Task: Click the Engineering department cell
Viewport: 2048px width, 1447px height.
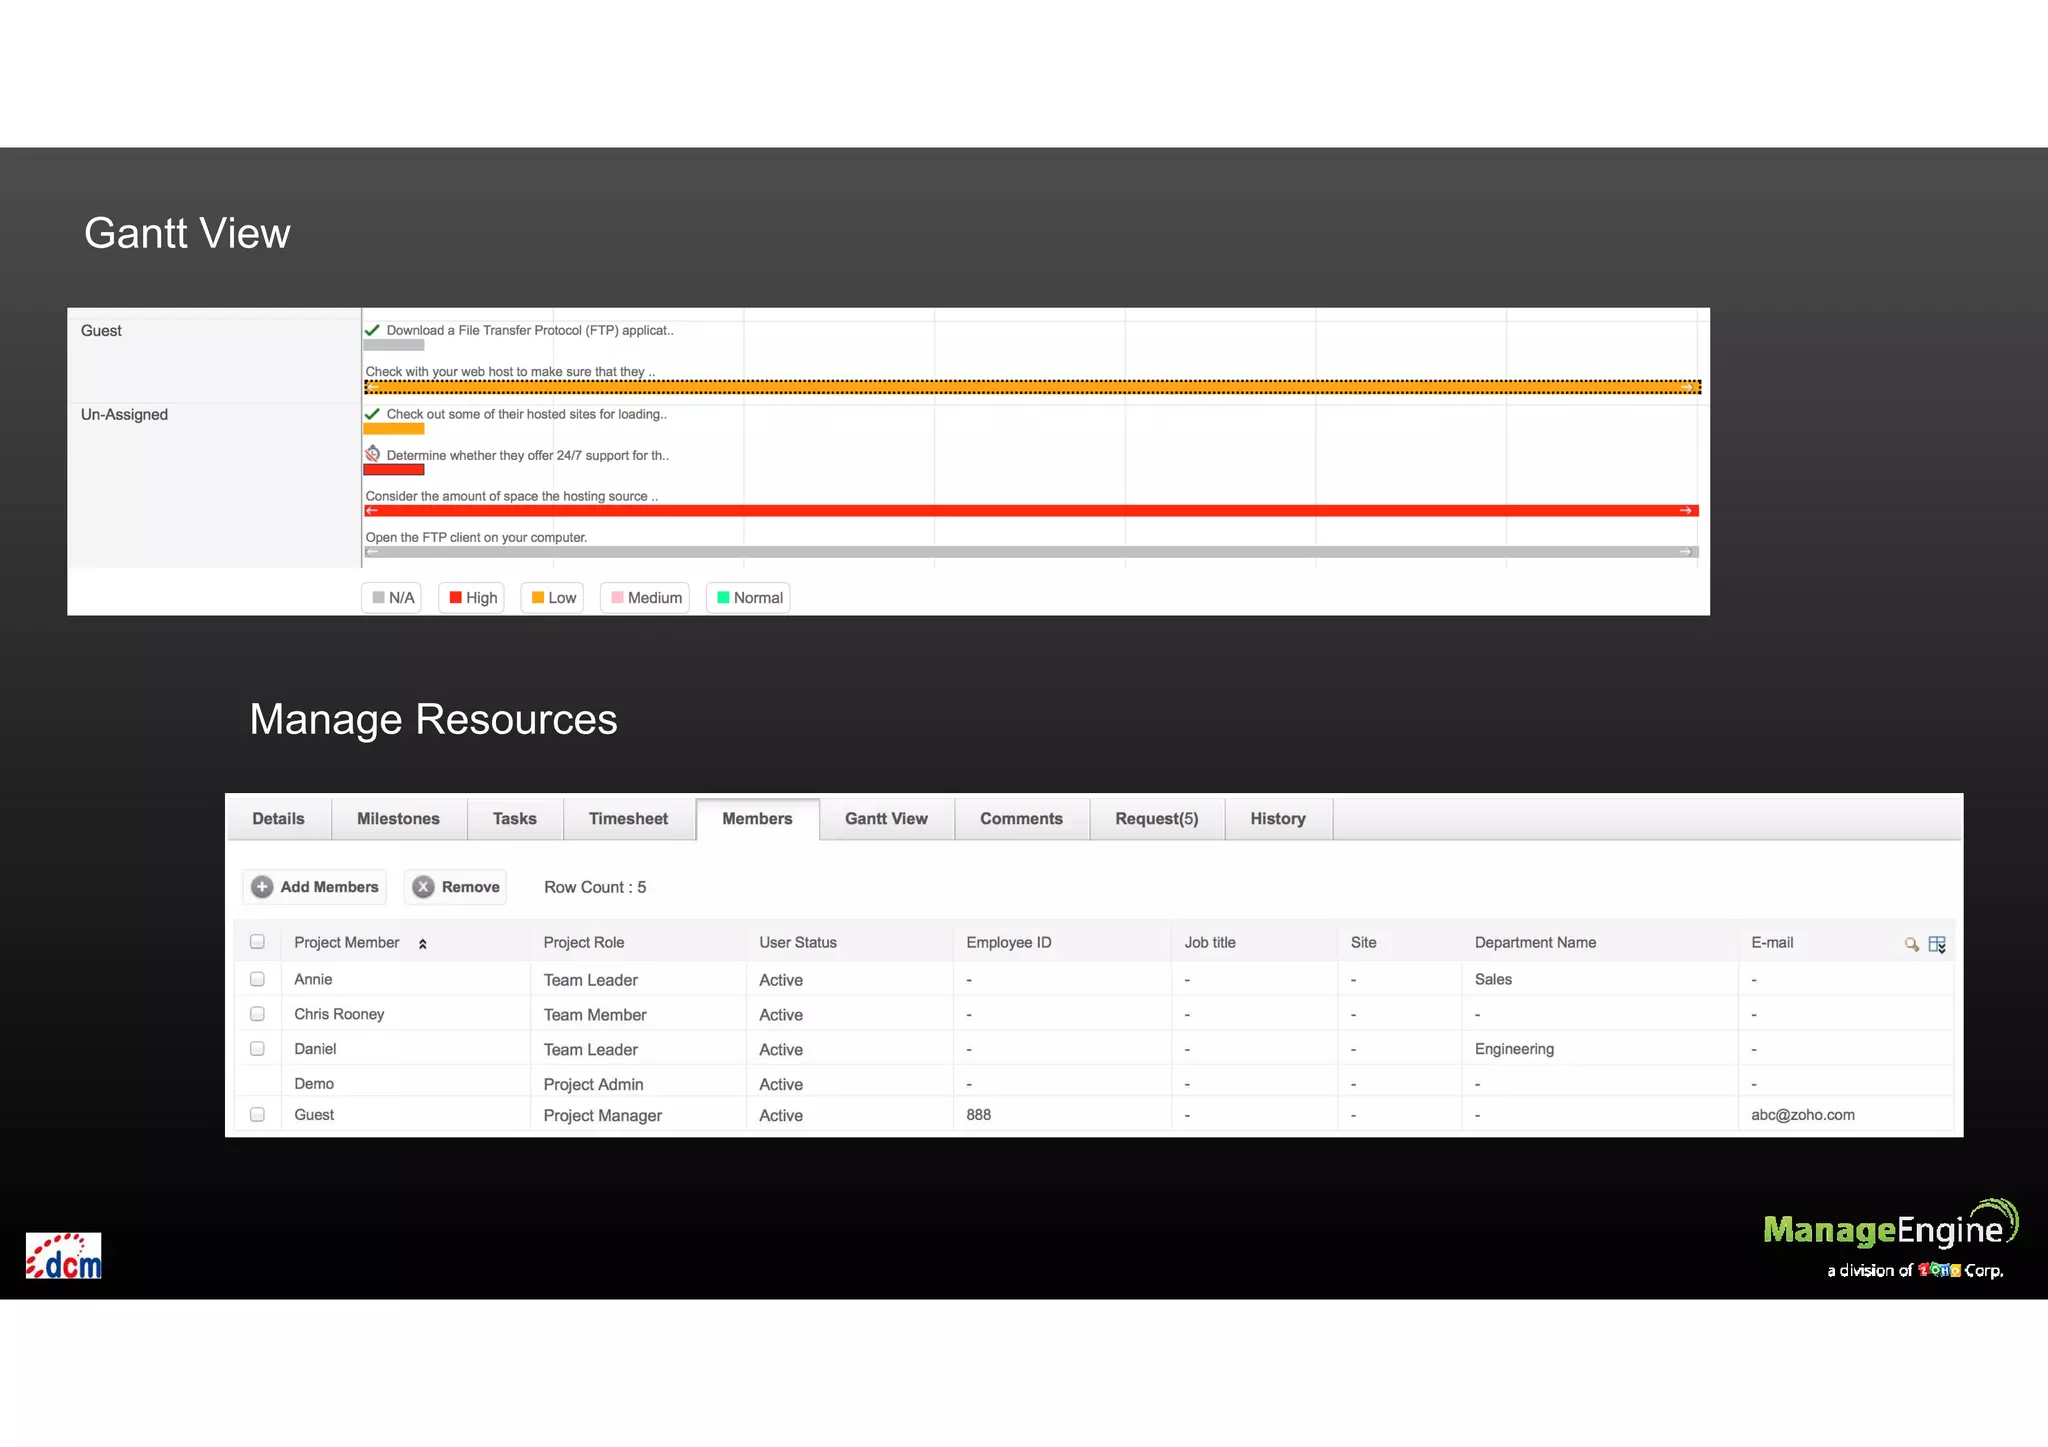Action: [1514, 1049]
